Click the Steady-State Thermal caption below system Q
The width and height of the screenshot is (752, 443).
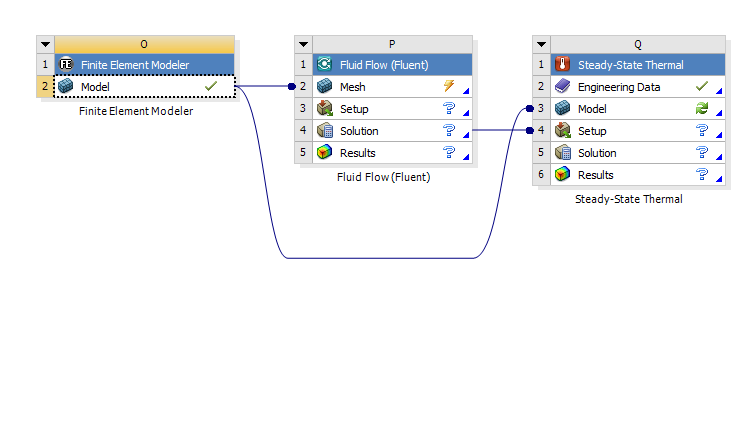tap(628, 199)
